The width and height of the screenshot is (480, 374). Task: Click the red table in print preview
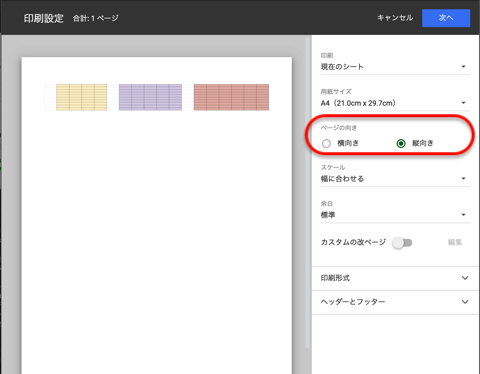pyautogui.click(x=231, y=97)
